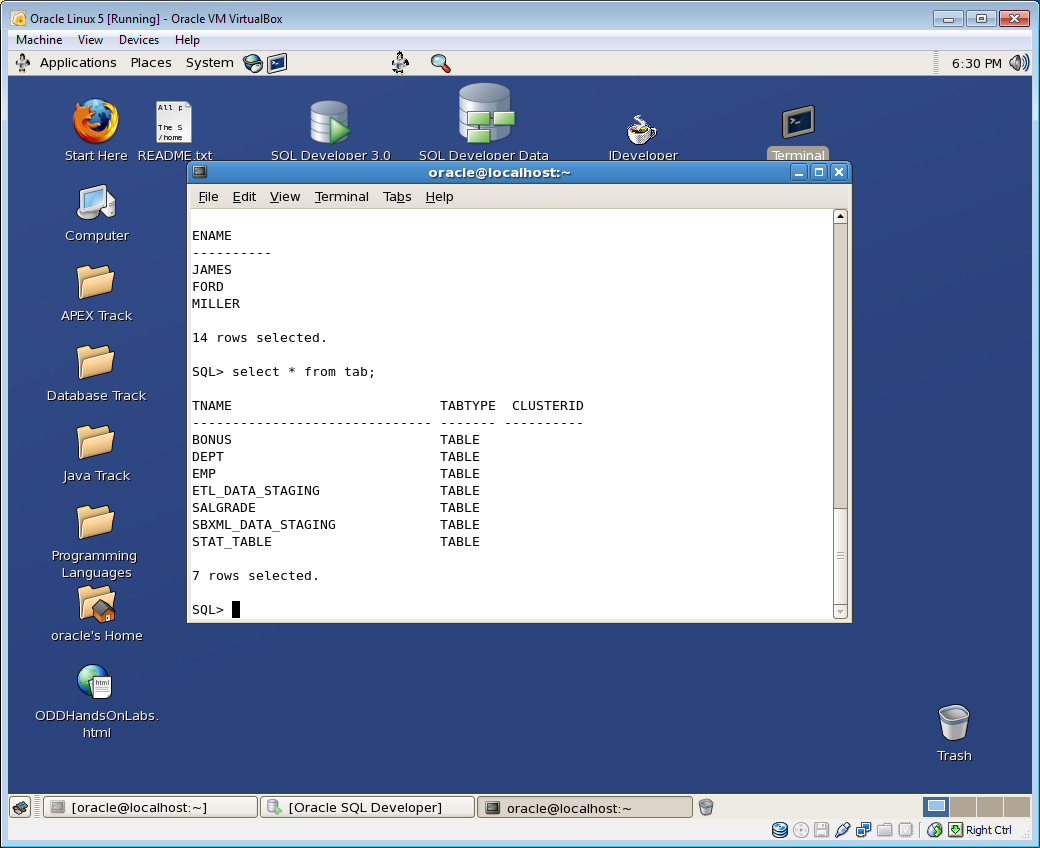Expand the System menu

pyautogui.click(x=209, y=63)
